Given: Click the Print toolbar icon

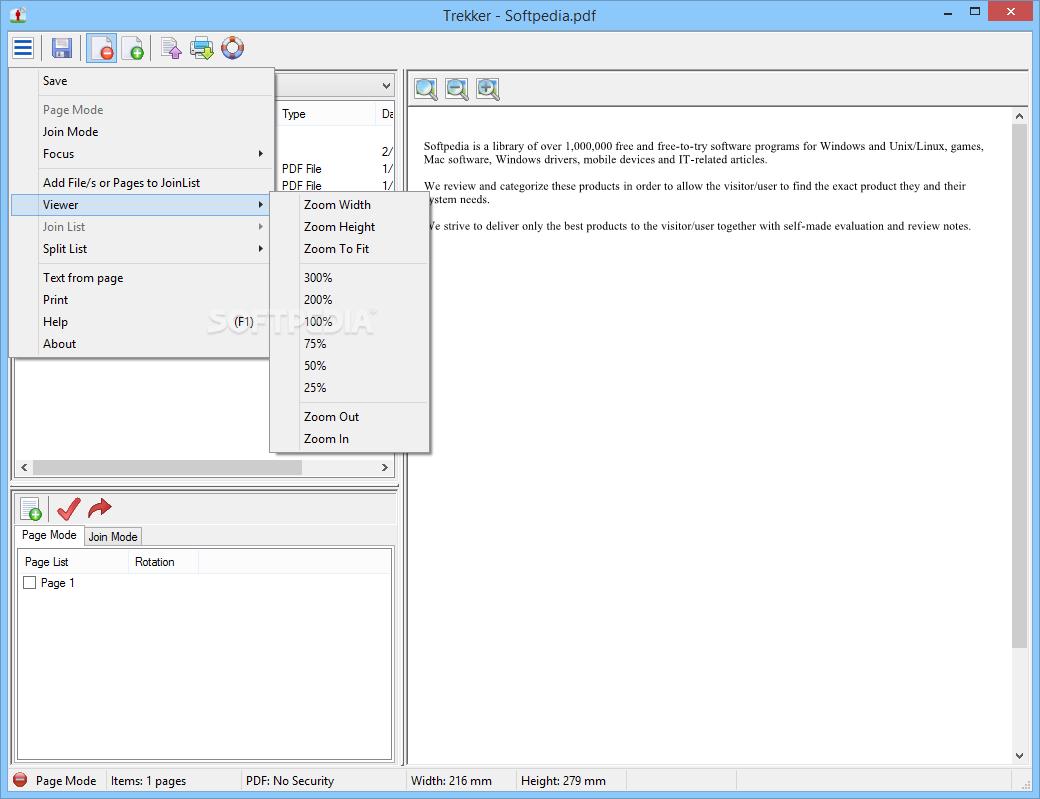Looking at the screenshot, I should [x=202, y=48].
